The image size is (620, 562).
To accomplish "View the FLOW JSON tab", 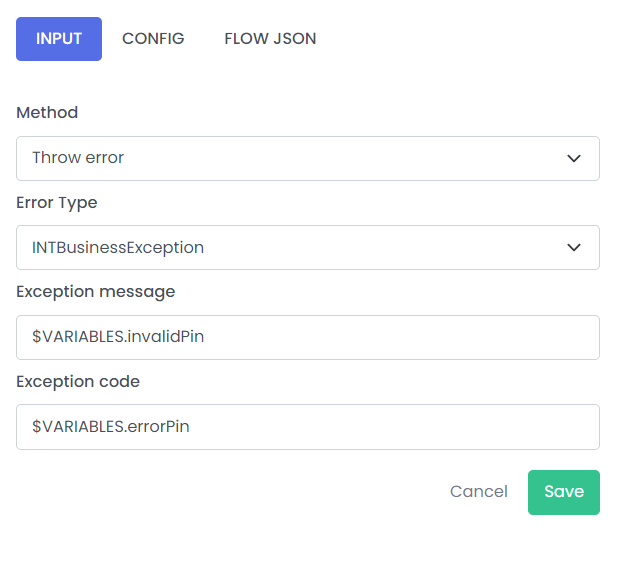I will click(270, 39).
